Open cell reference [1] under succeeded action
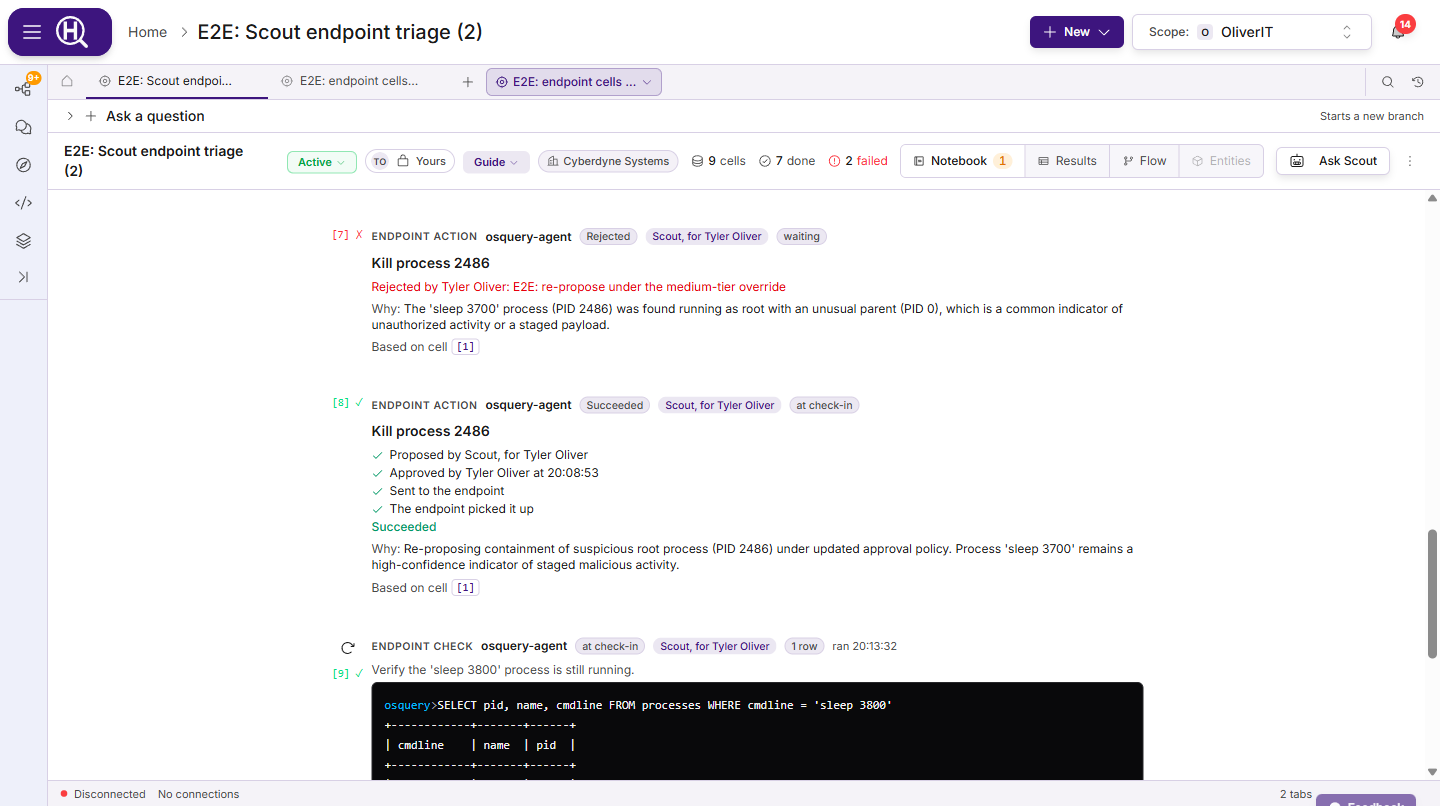Viewport: 1440px width, 806px height. pos(466,588)
